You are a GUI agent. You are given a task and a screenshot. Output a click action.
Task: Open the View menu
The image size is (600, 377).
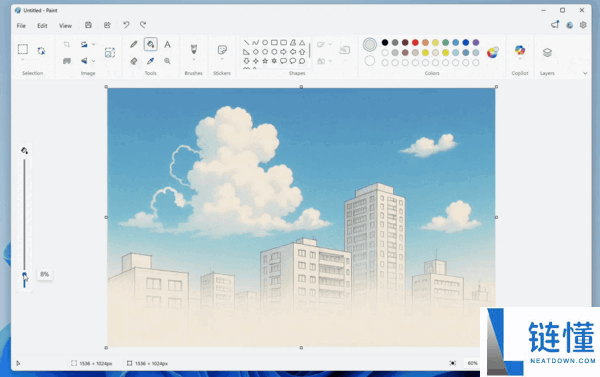(x=65, y=26)
